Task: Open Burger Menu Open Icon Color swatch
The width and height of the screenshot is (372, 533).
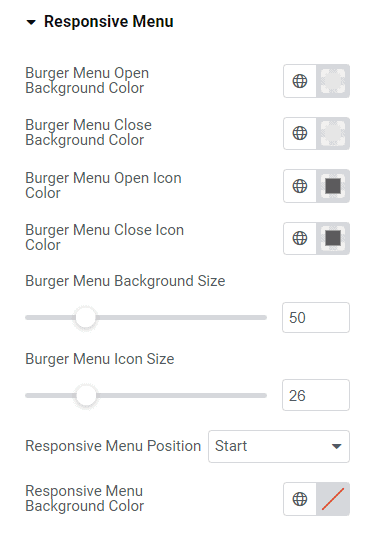Action: coord(333,186)
